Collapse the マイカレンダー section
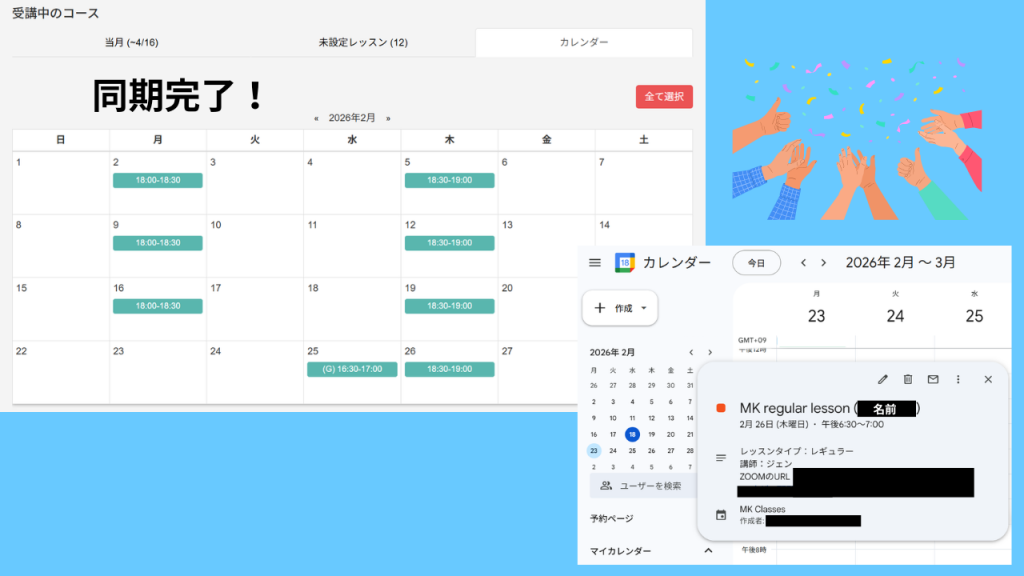Viewport: 1024px width, 576px height. pos(709,551)
